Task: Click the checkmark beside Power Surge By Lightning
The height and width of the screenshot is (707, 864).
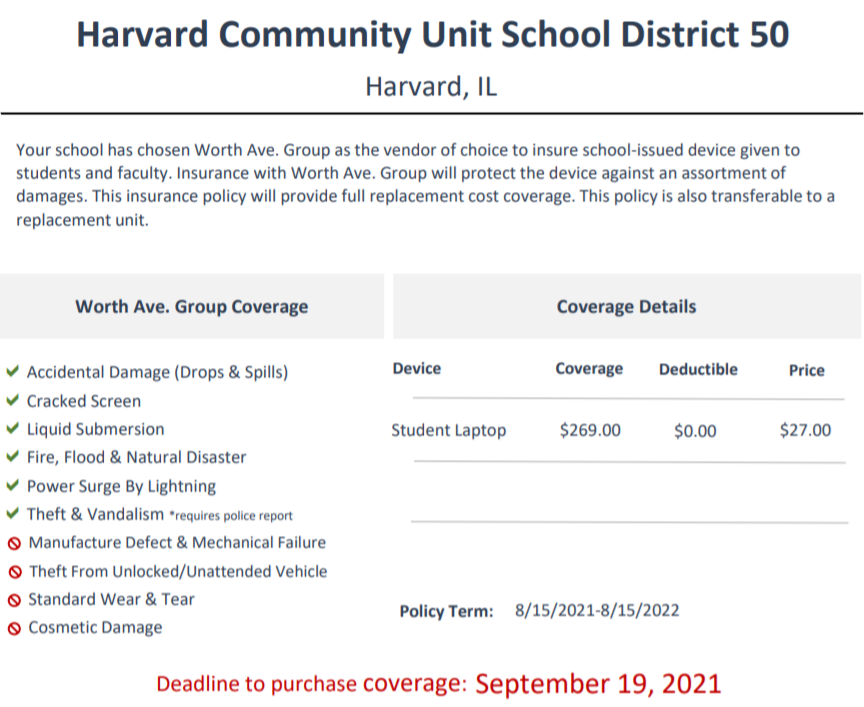Action: (x=13, y=485)
